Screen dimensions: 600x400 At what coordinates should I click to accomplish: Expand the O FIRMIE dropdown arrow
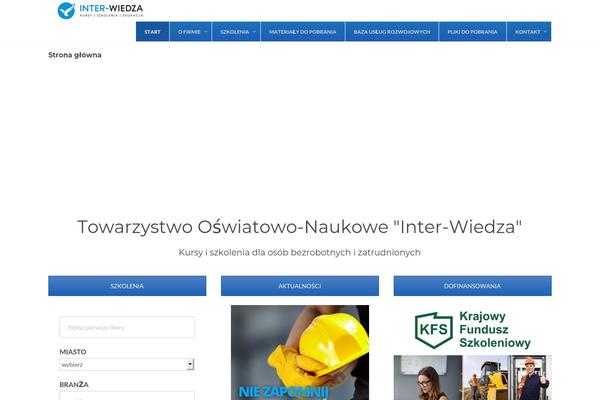[x=205, y=32]
